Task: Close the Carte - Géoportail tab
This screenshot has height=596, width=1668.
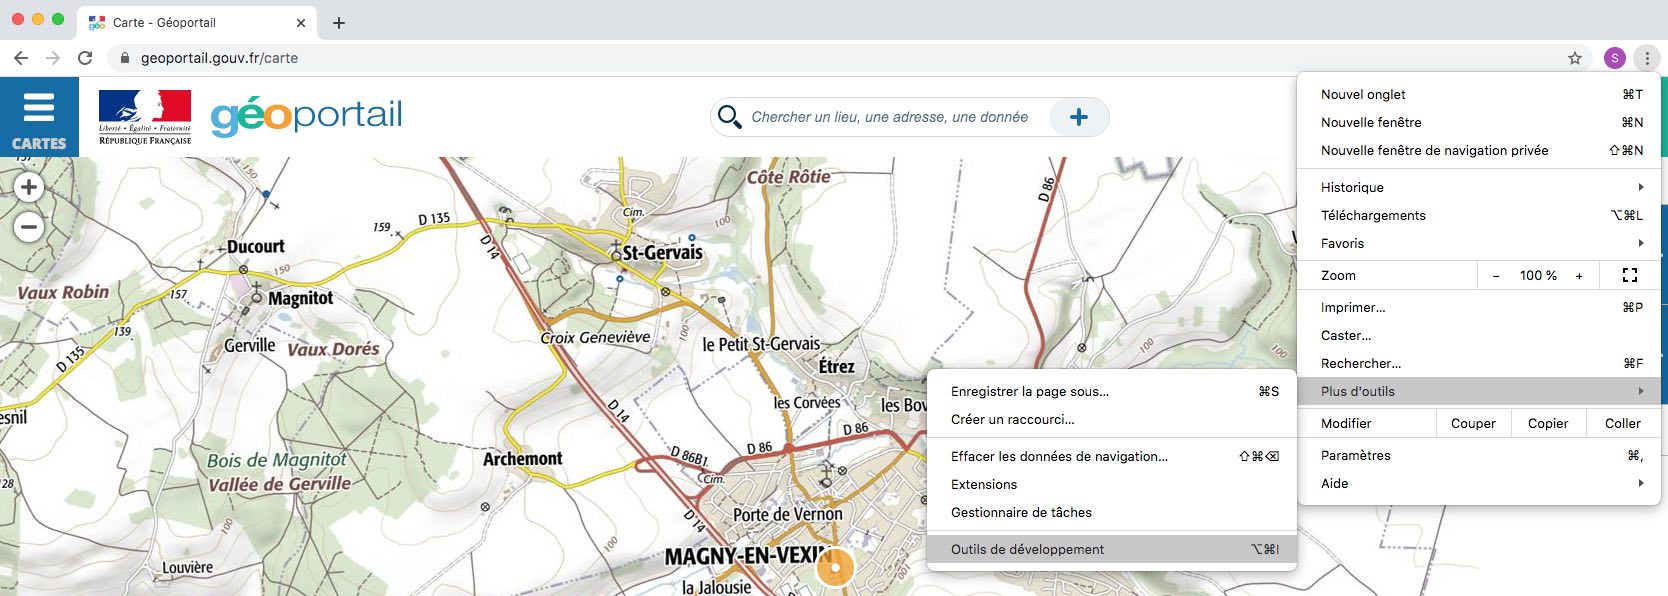Action: pos(301,23)
